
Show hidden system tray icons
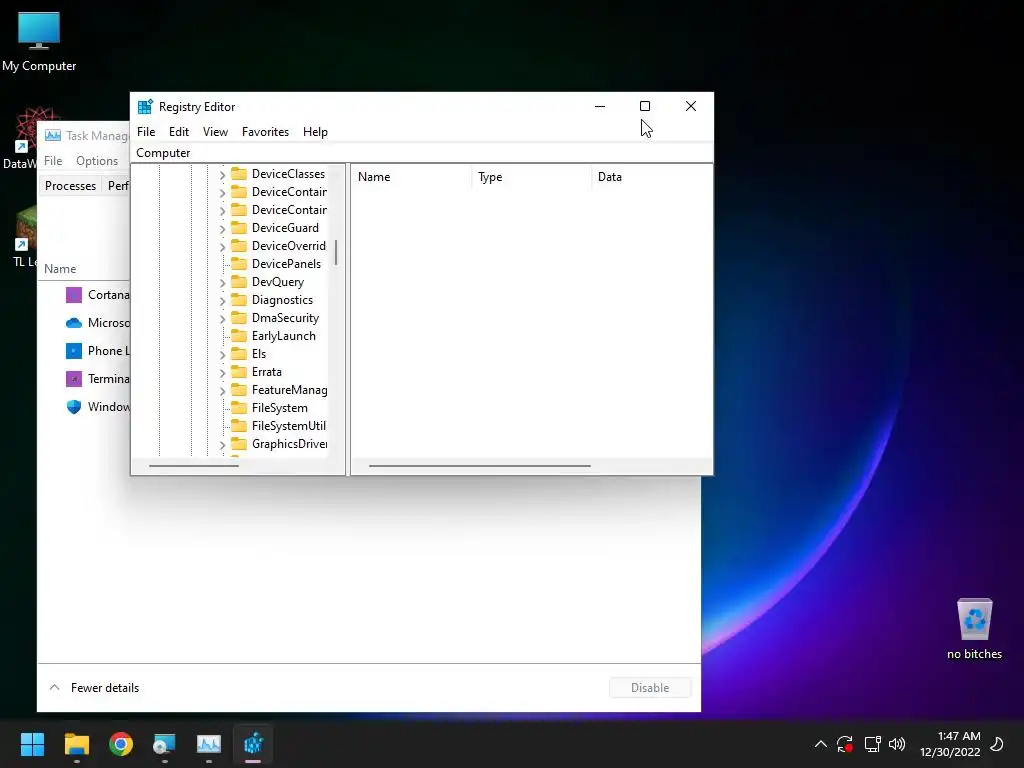tap(821, 744)
